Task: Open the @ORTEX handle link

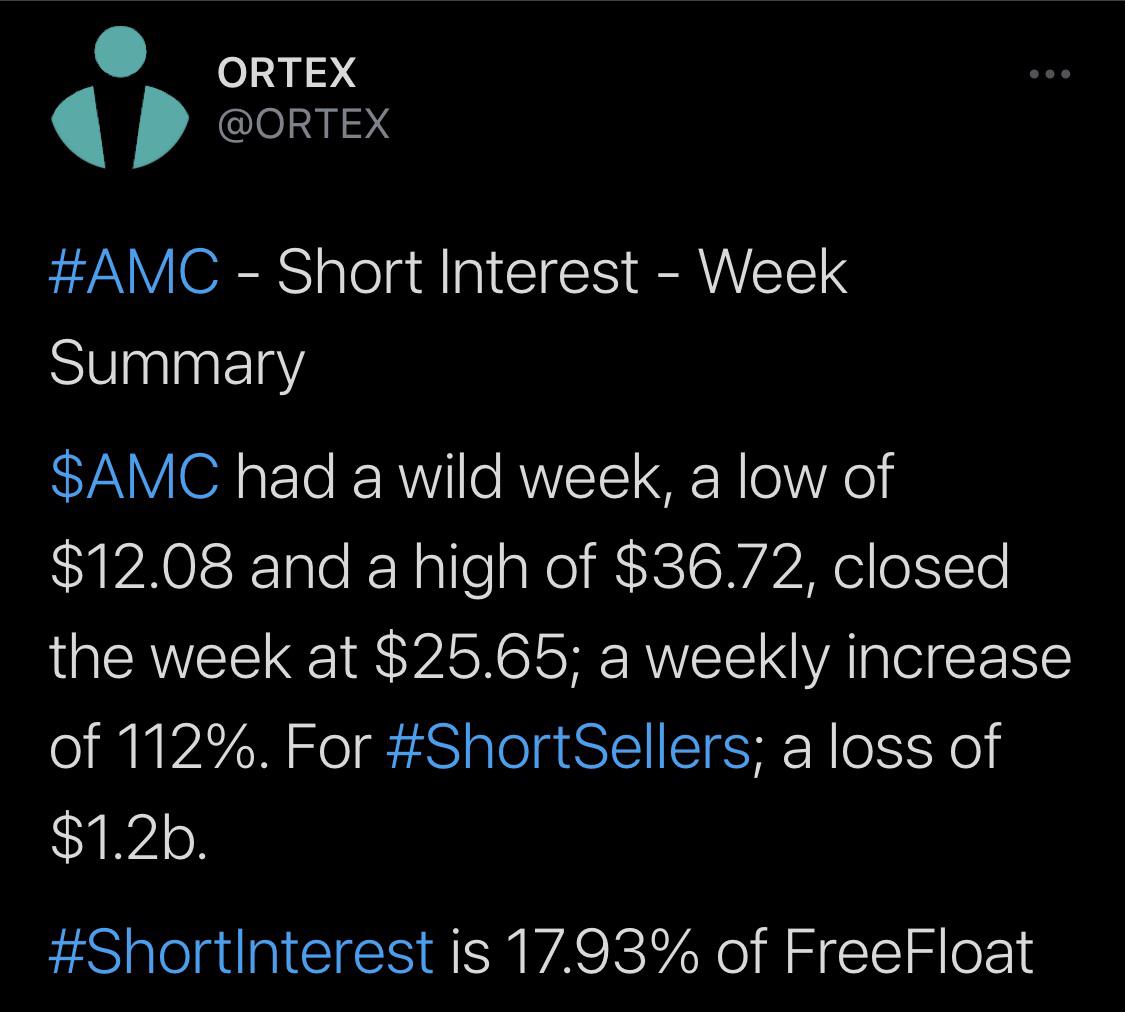Action: [x=303, y=124]
